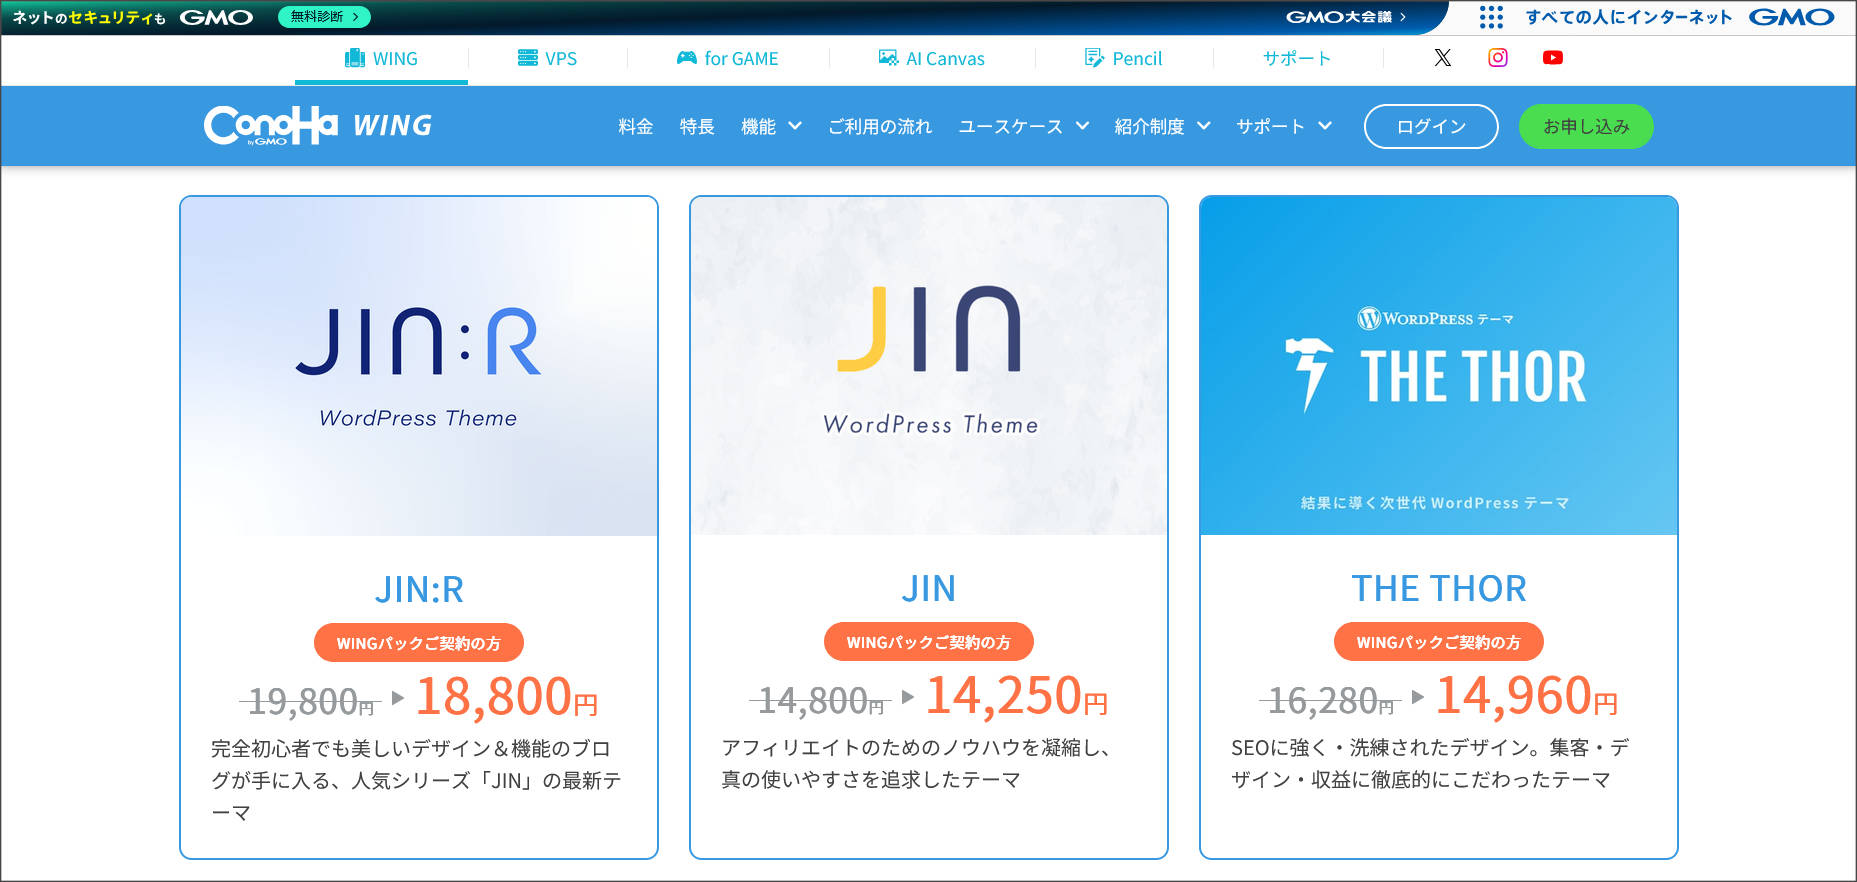Switch to the AI Canvas tab
1857x882 pixels.
[931, 59]
